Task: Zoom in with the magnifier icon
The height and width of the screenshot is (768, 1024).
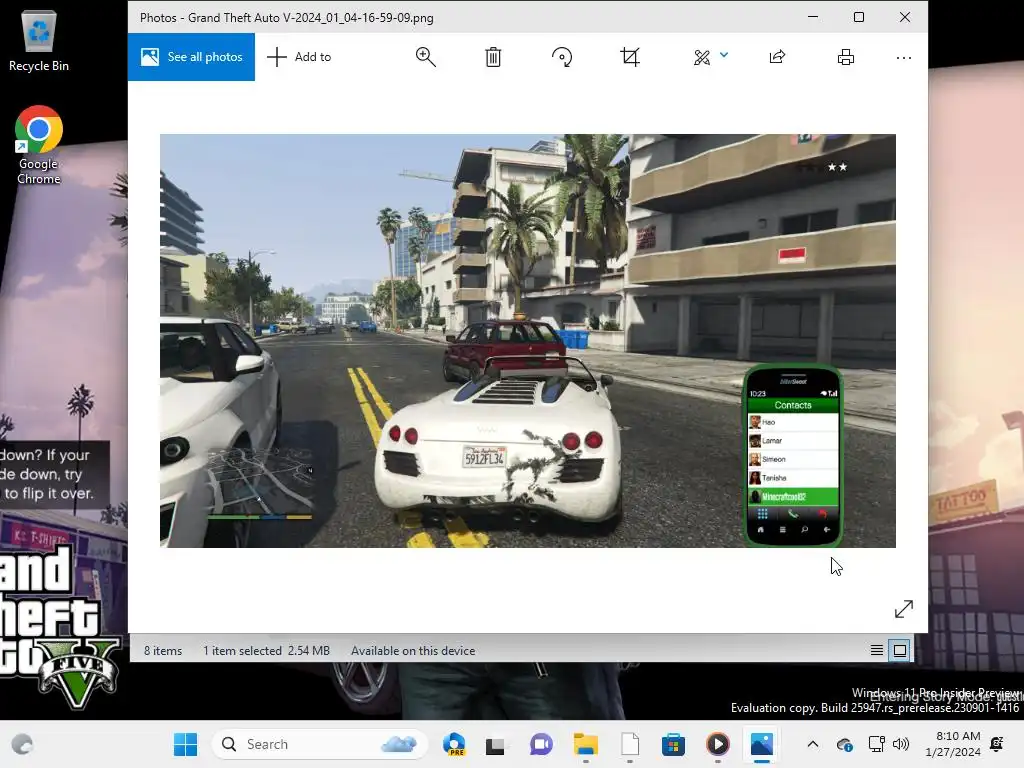Action: point(425,57)
